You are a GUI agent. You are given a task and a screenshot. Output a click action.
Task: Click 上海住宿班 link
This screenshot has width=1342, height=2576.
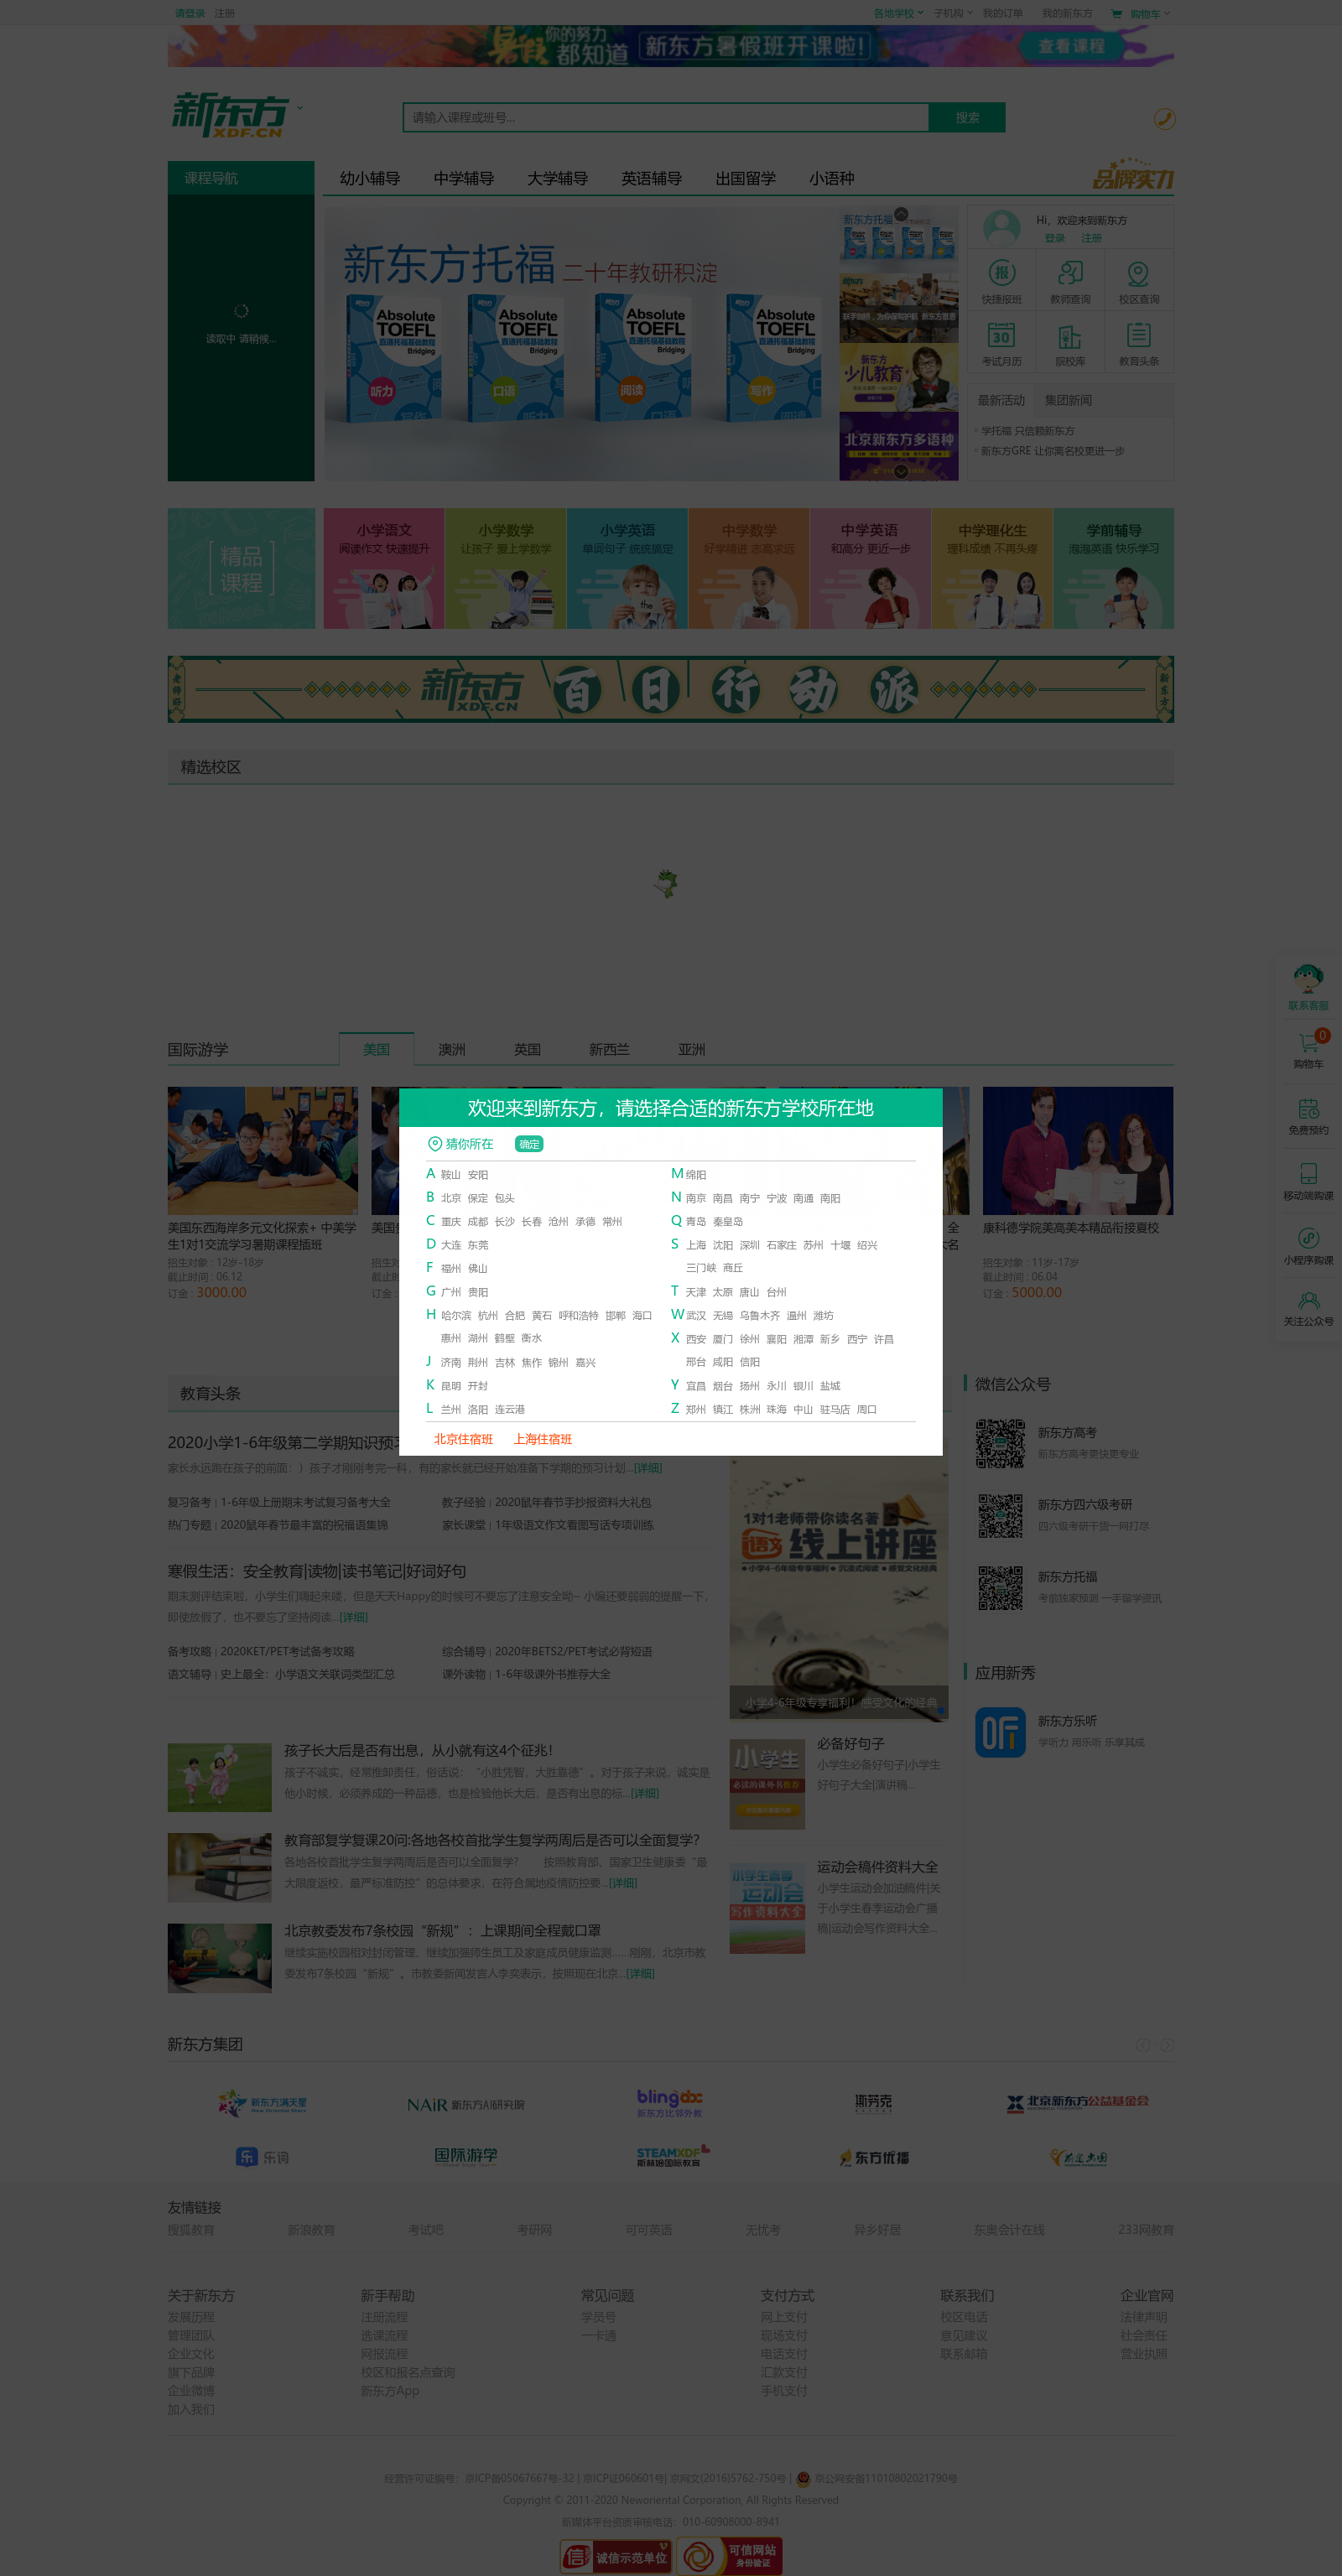[x=542, y=1439]
